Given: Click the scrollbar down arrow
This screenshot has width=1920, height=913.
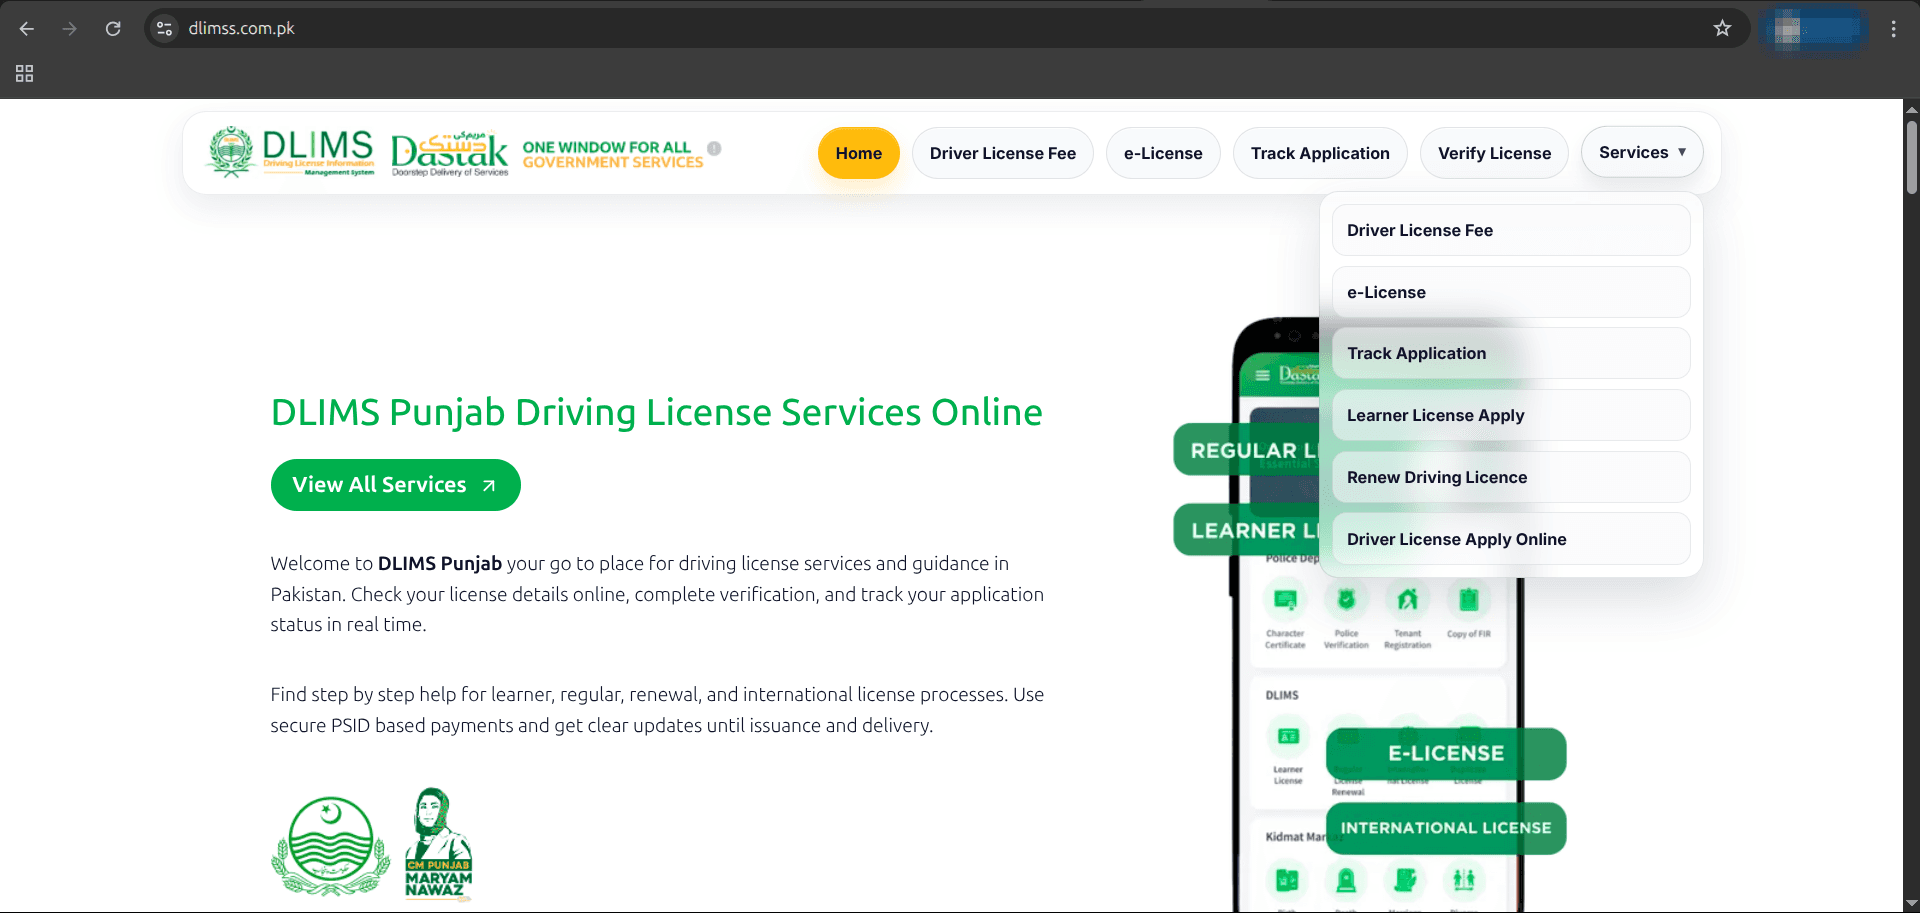Looking at the screenshot, I should [x=1911, y=904].
